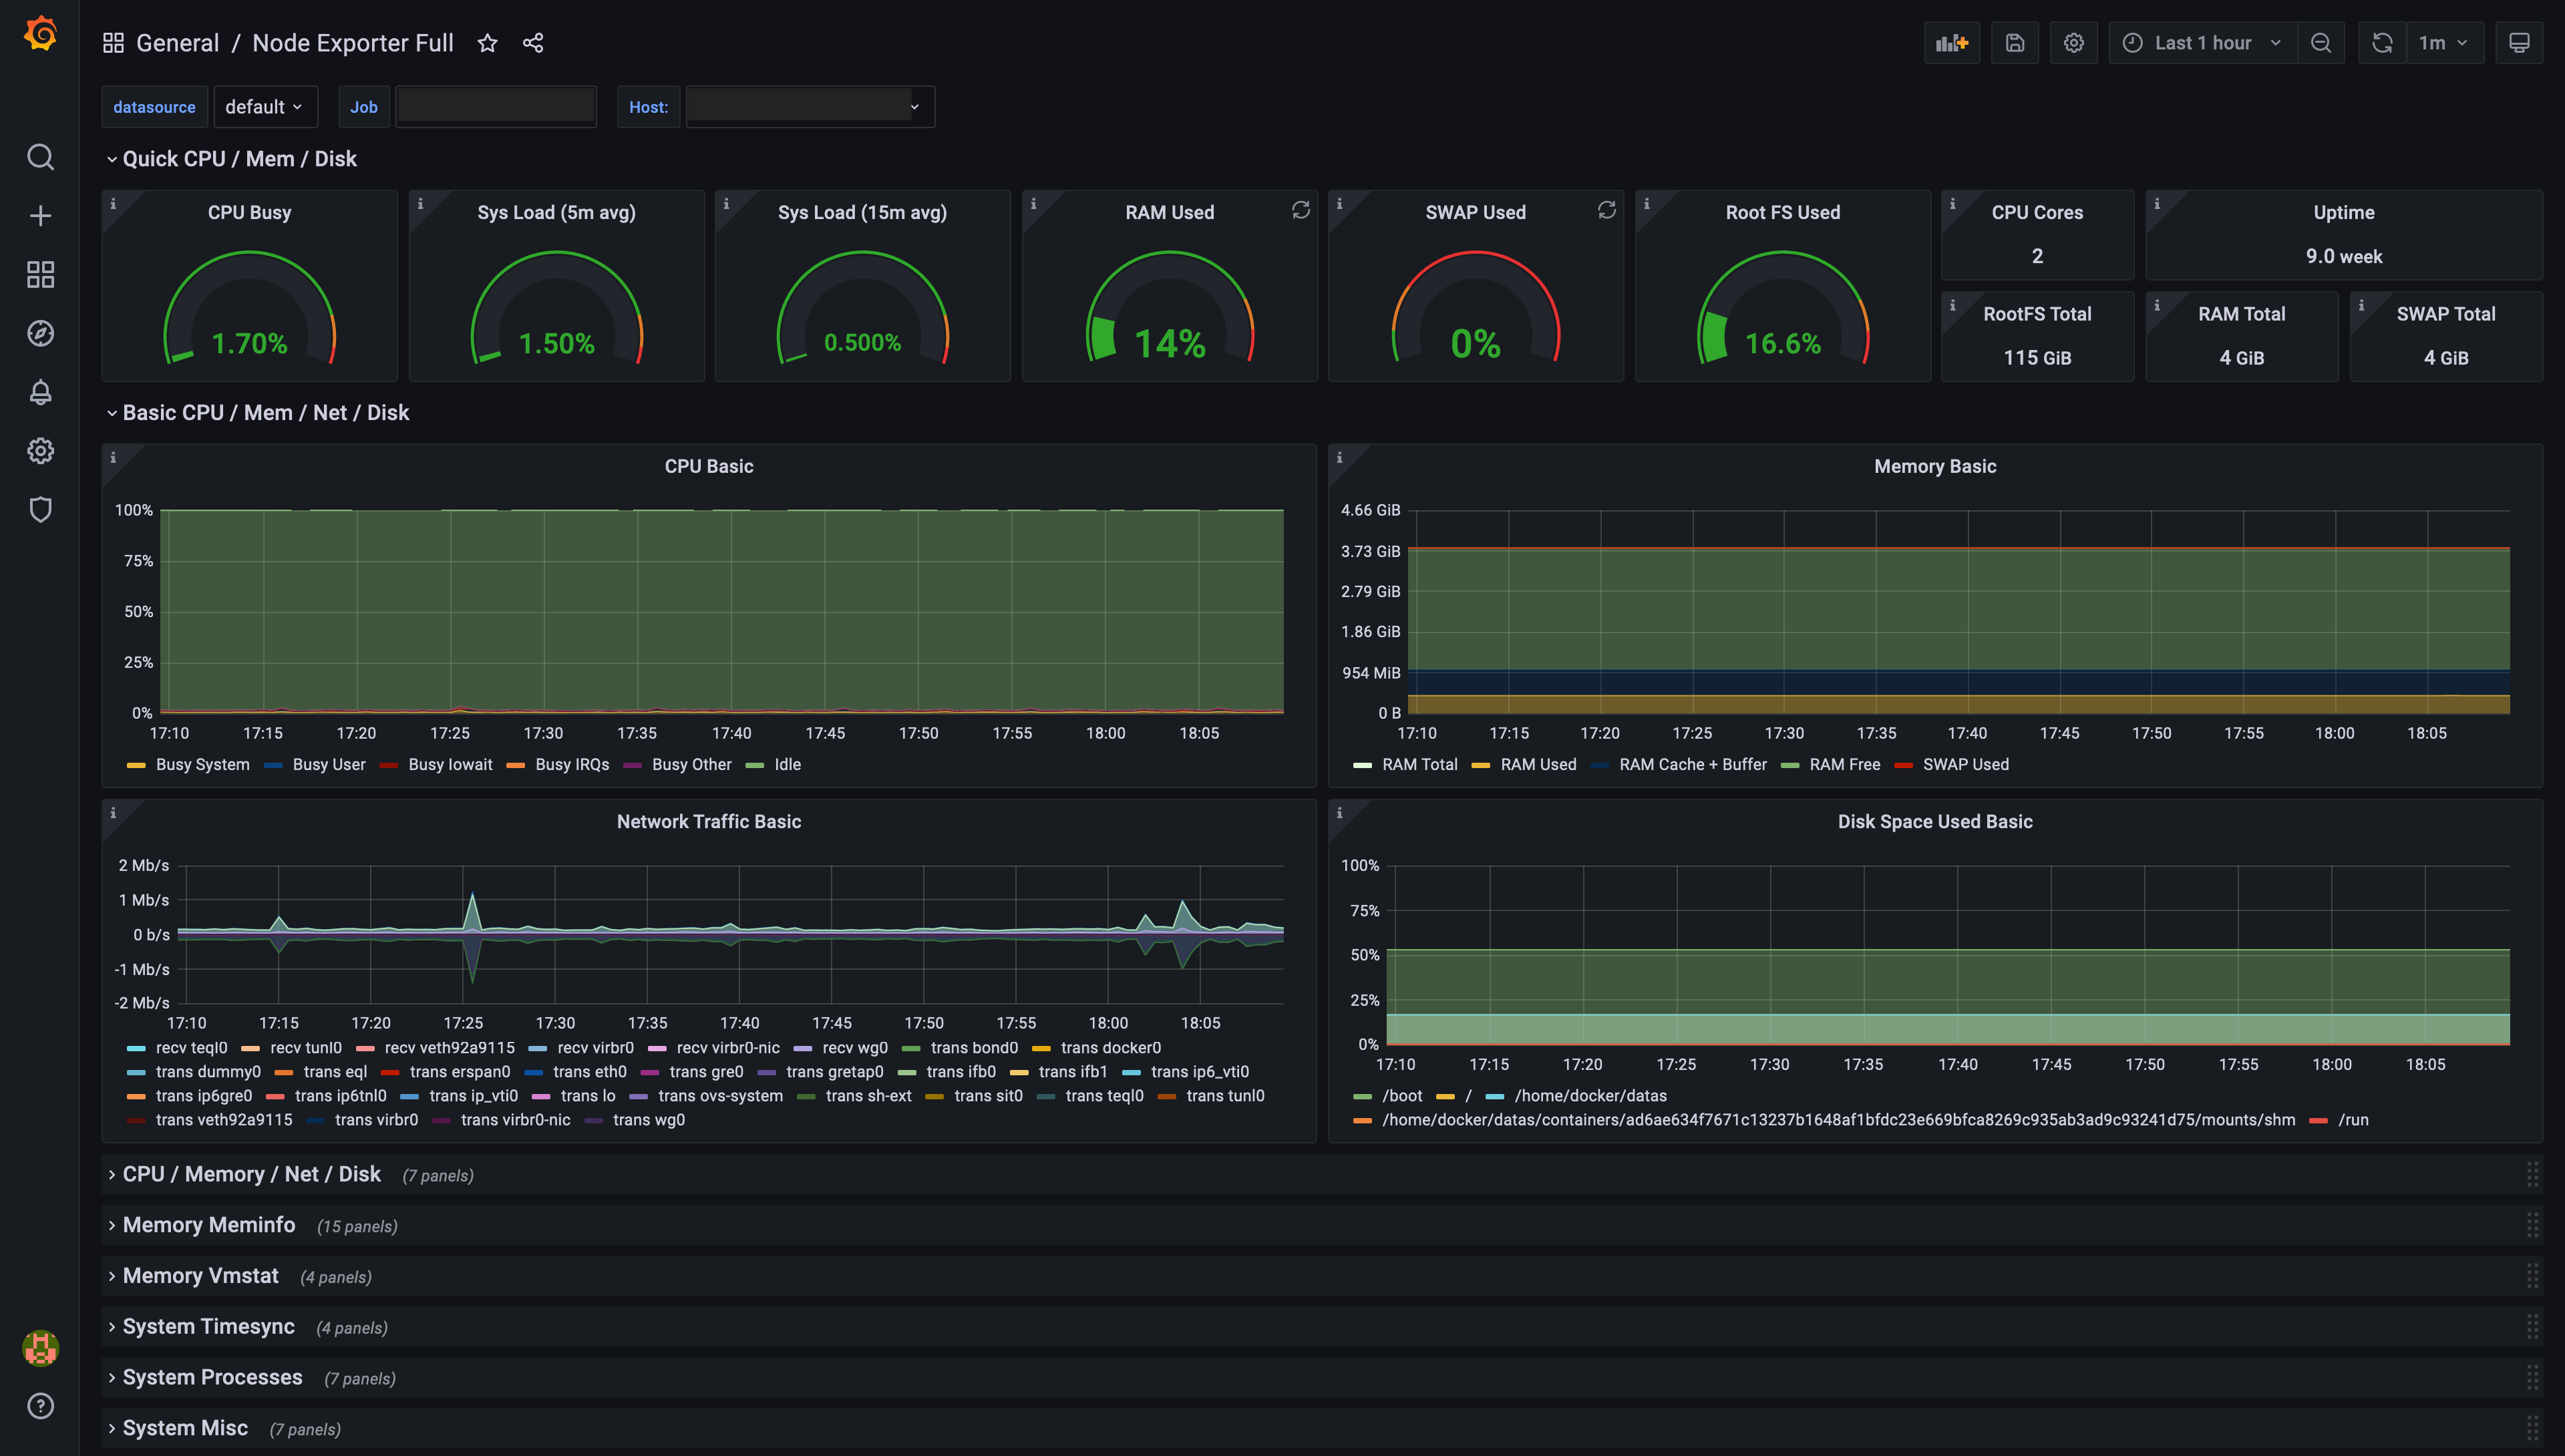Click the yellow color marker beside Busy System
This screenshot has width=2565, height=1456.
coord(136,764)
